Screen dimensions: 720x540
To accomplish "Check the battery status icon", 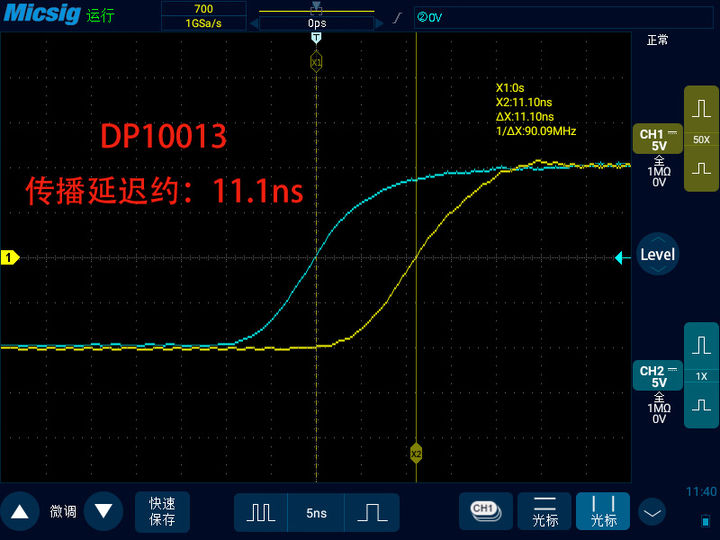I will click(x=706, y=521).
